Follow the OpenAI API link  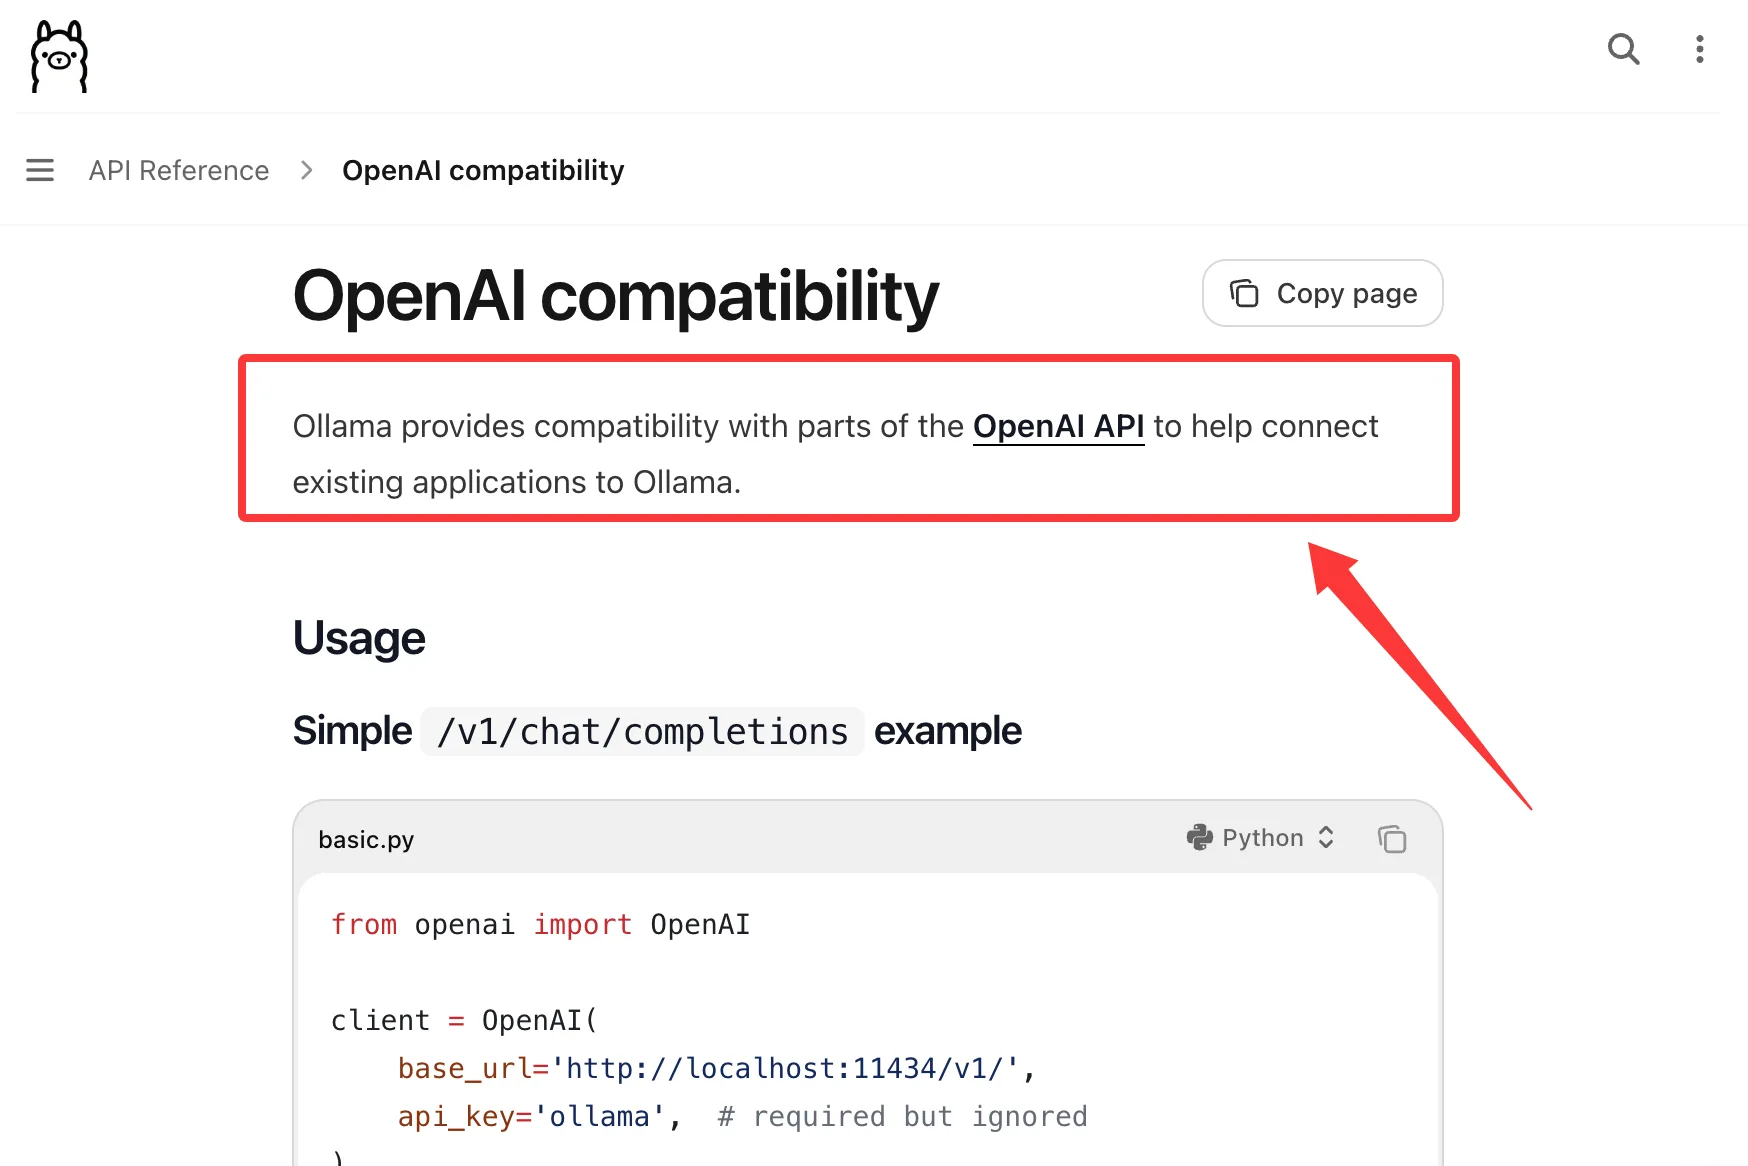(x=1058, y=426)
